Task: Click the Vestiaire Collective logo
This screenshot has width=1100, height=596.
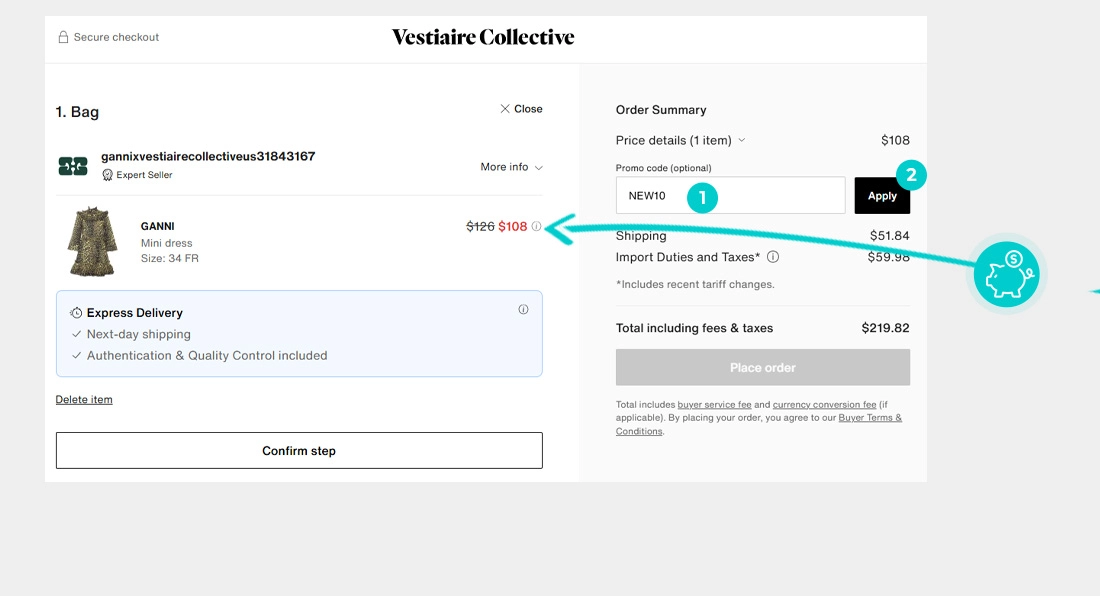Action: (x=483, y=37)
